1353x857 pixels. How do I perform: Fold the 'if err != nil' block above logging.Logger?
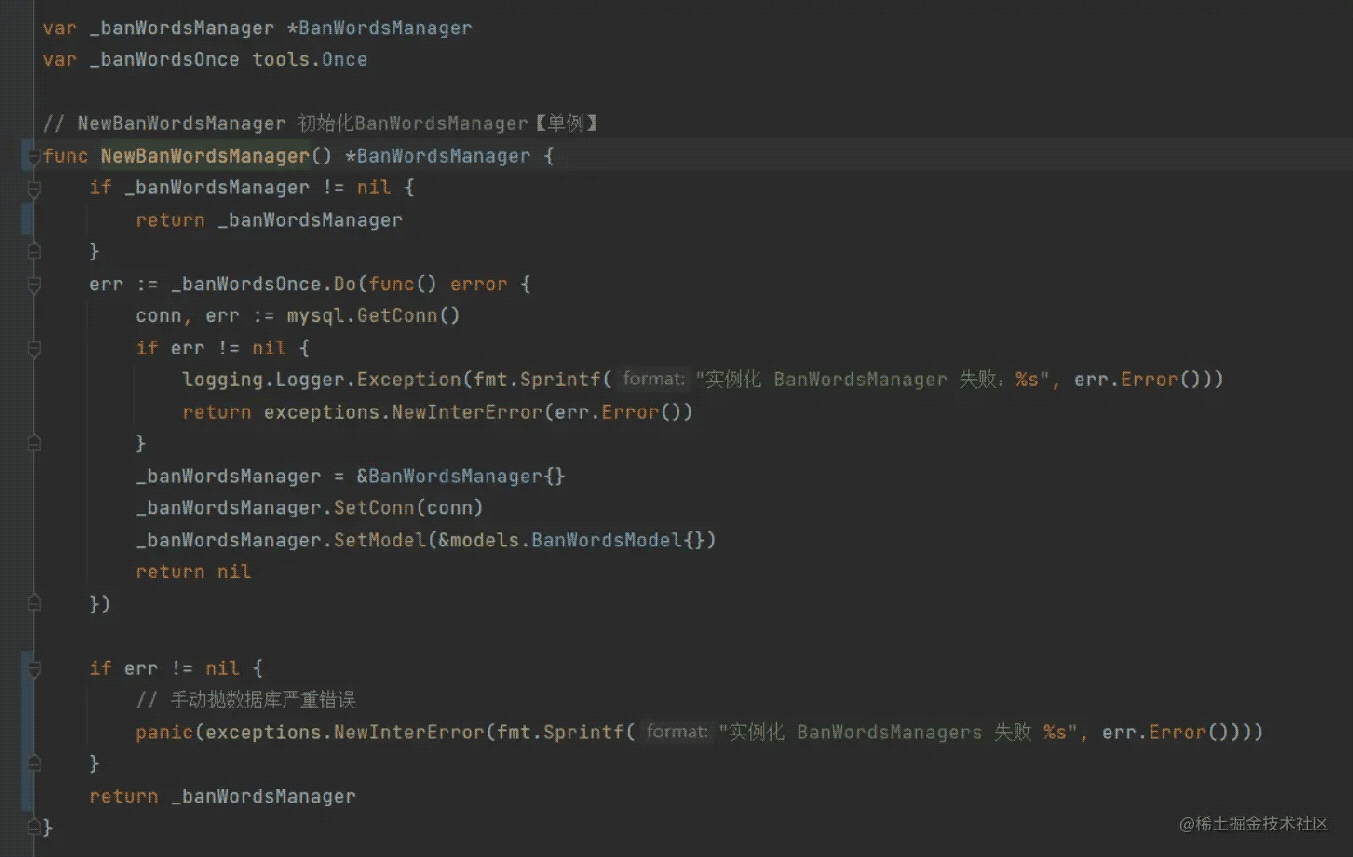[x=34, y=348]
